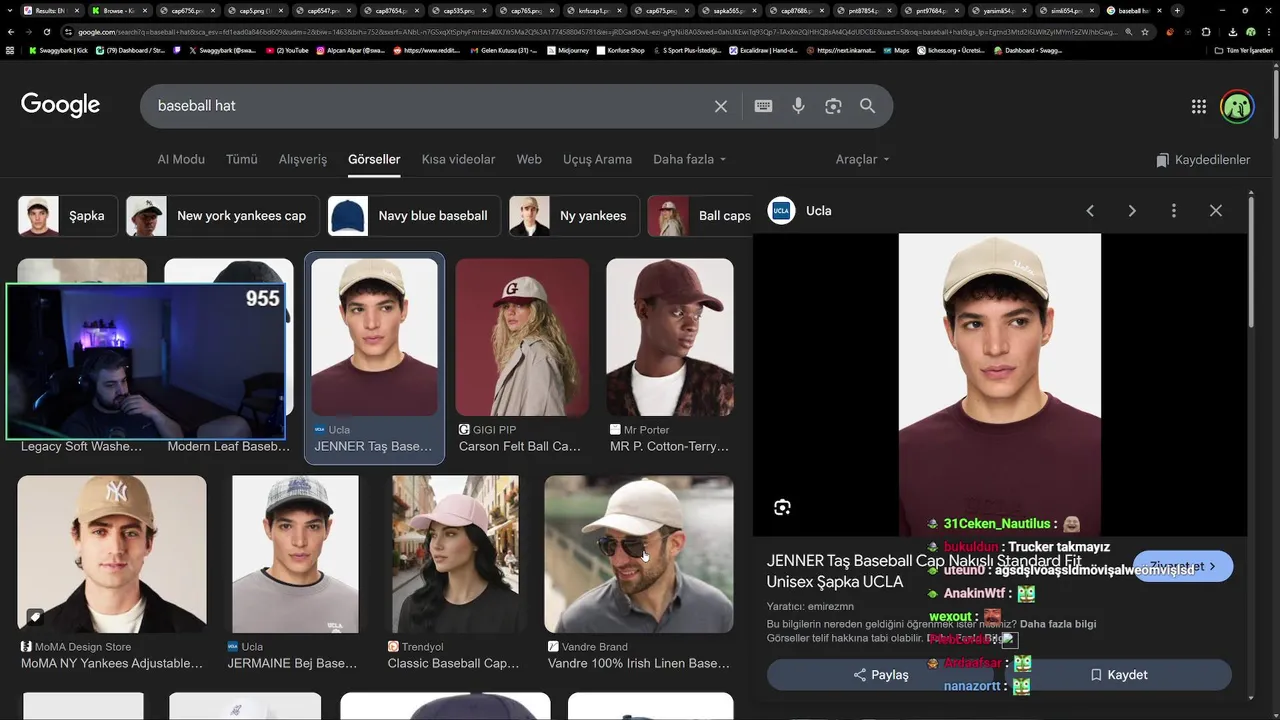Viewport: 1280px width, 720px height.
Task: Show the previous image in the preview panel
Action: click(1090, 211)
